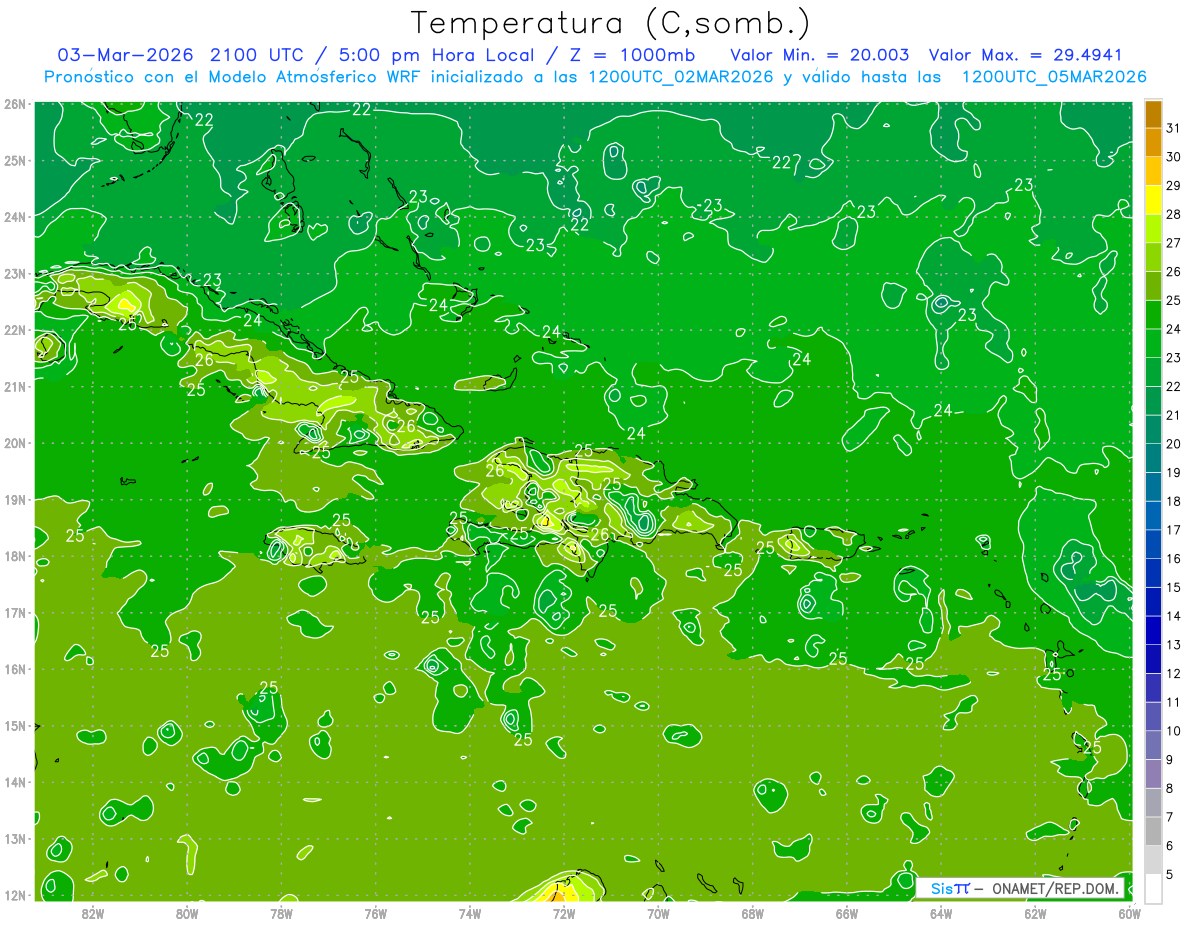
Task: Click the title "Temperatura (C,somb.)"
Action: point(610,23)
